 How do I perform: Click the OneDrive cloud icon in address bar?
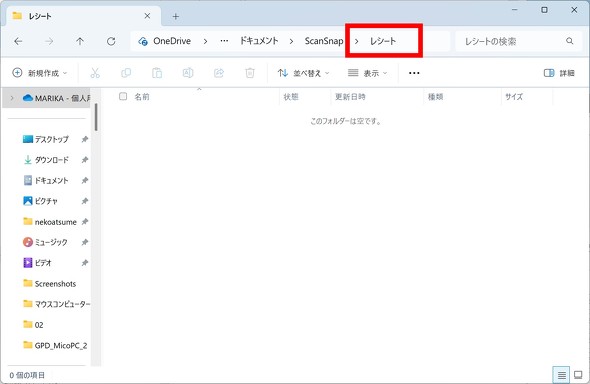143,41
